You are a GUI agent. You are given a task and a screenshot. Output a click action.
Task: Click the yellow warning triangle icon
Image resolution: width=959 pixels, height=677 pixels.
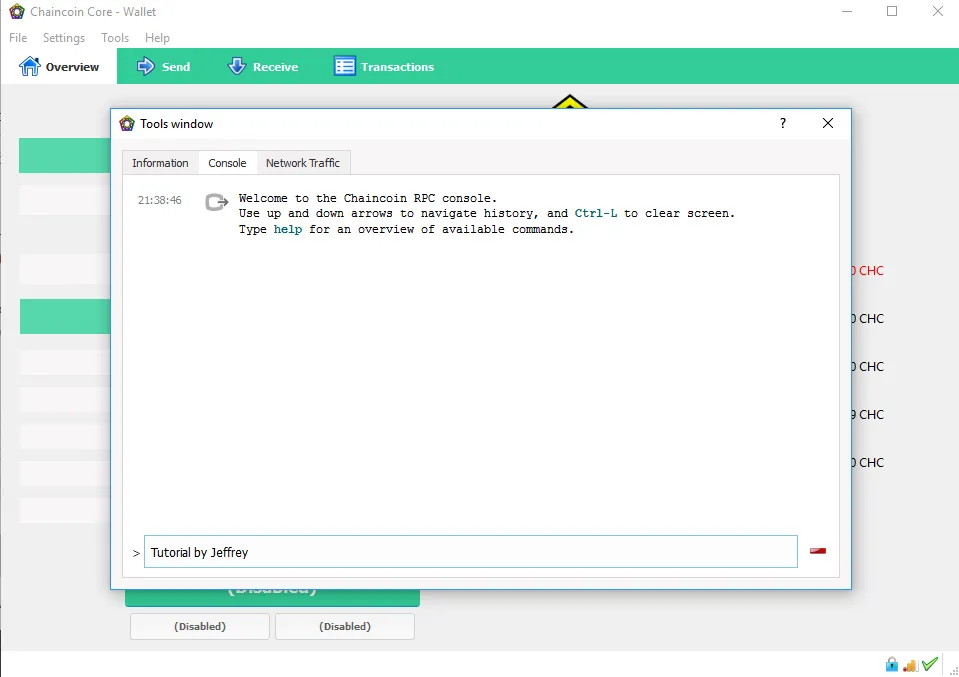click(x=569, y=102)
